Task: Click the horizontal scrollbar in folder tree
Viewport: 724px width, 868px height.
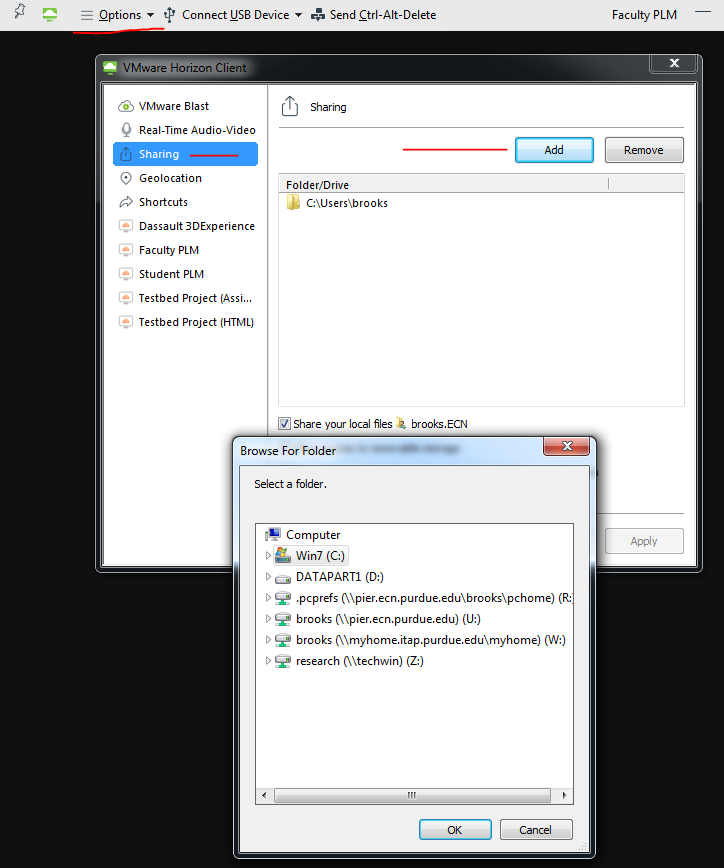Action: point(410,796)
